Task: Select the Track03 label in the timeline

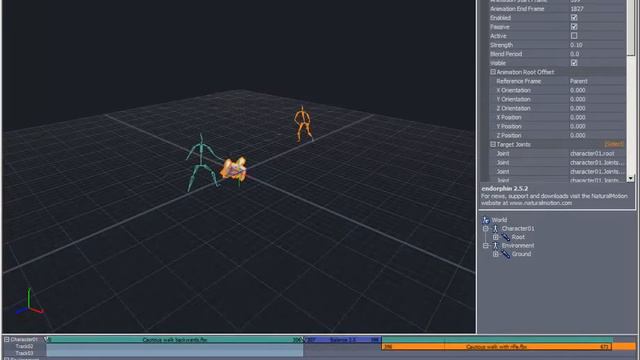Action: pos(24,353)
